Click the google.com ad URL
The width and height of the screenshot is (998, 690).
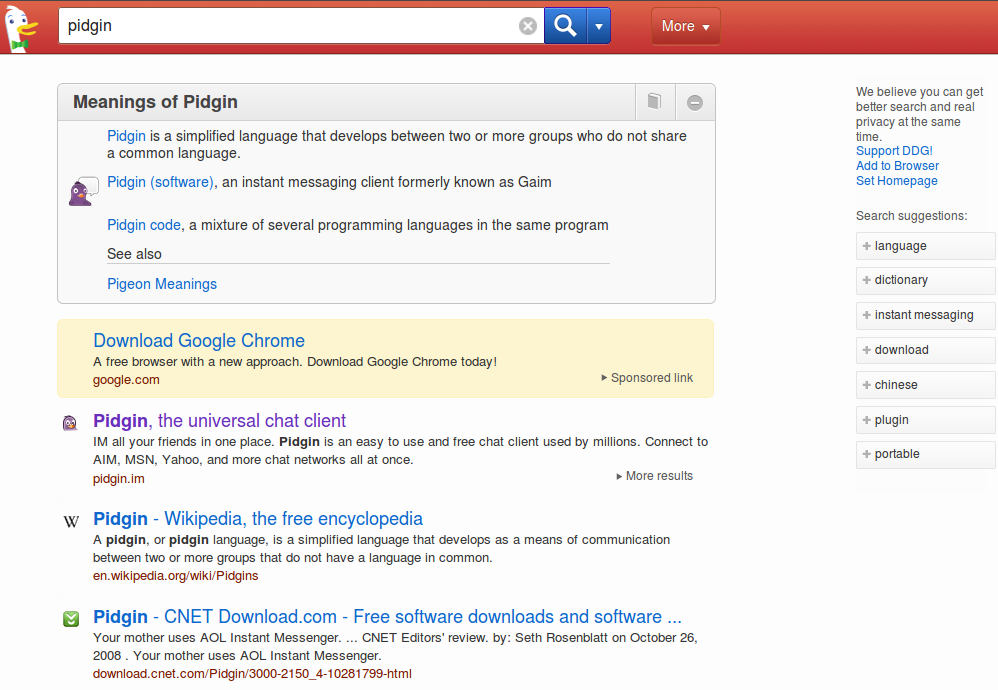pos(126,380)
